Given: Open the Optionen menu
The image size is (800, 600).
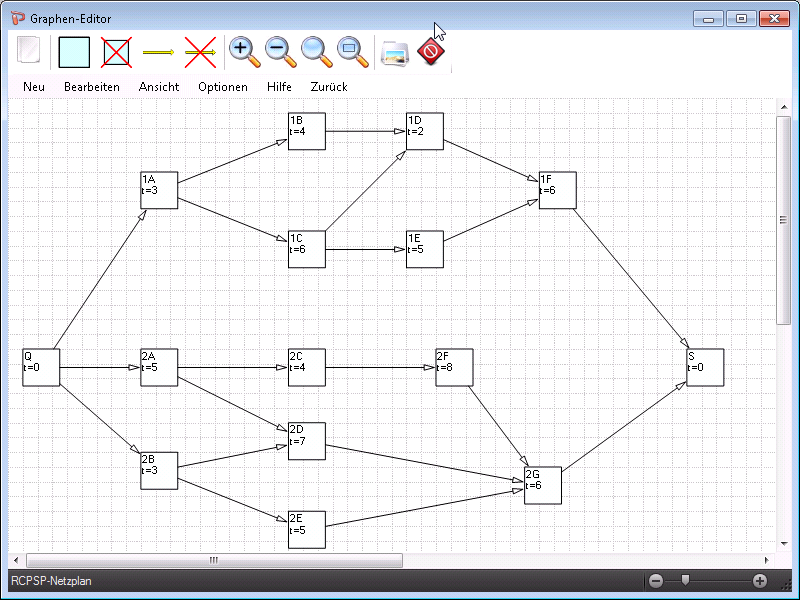Looking at the screenshot, I should click(223, 87).
